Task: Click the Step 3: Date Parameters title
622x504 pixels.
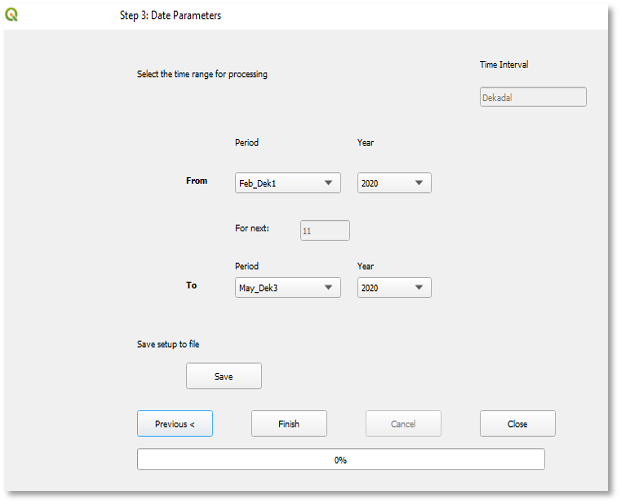Action: pos(171,16)
